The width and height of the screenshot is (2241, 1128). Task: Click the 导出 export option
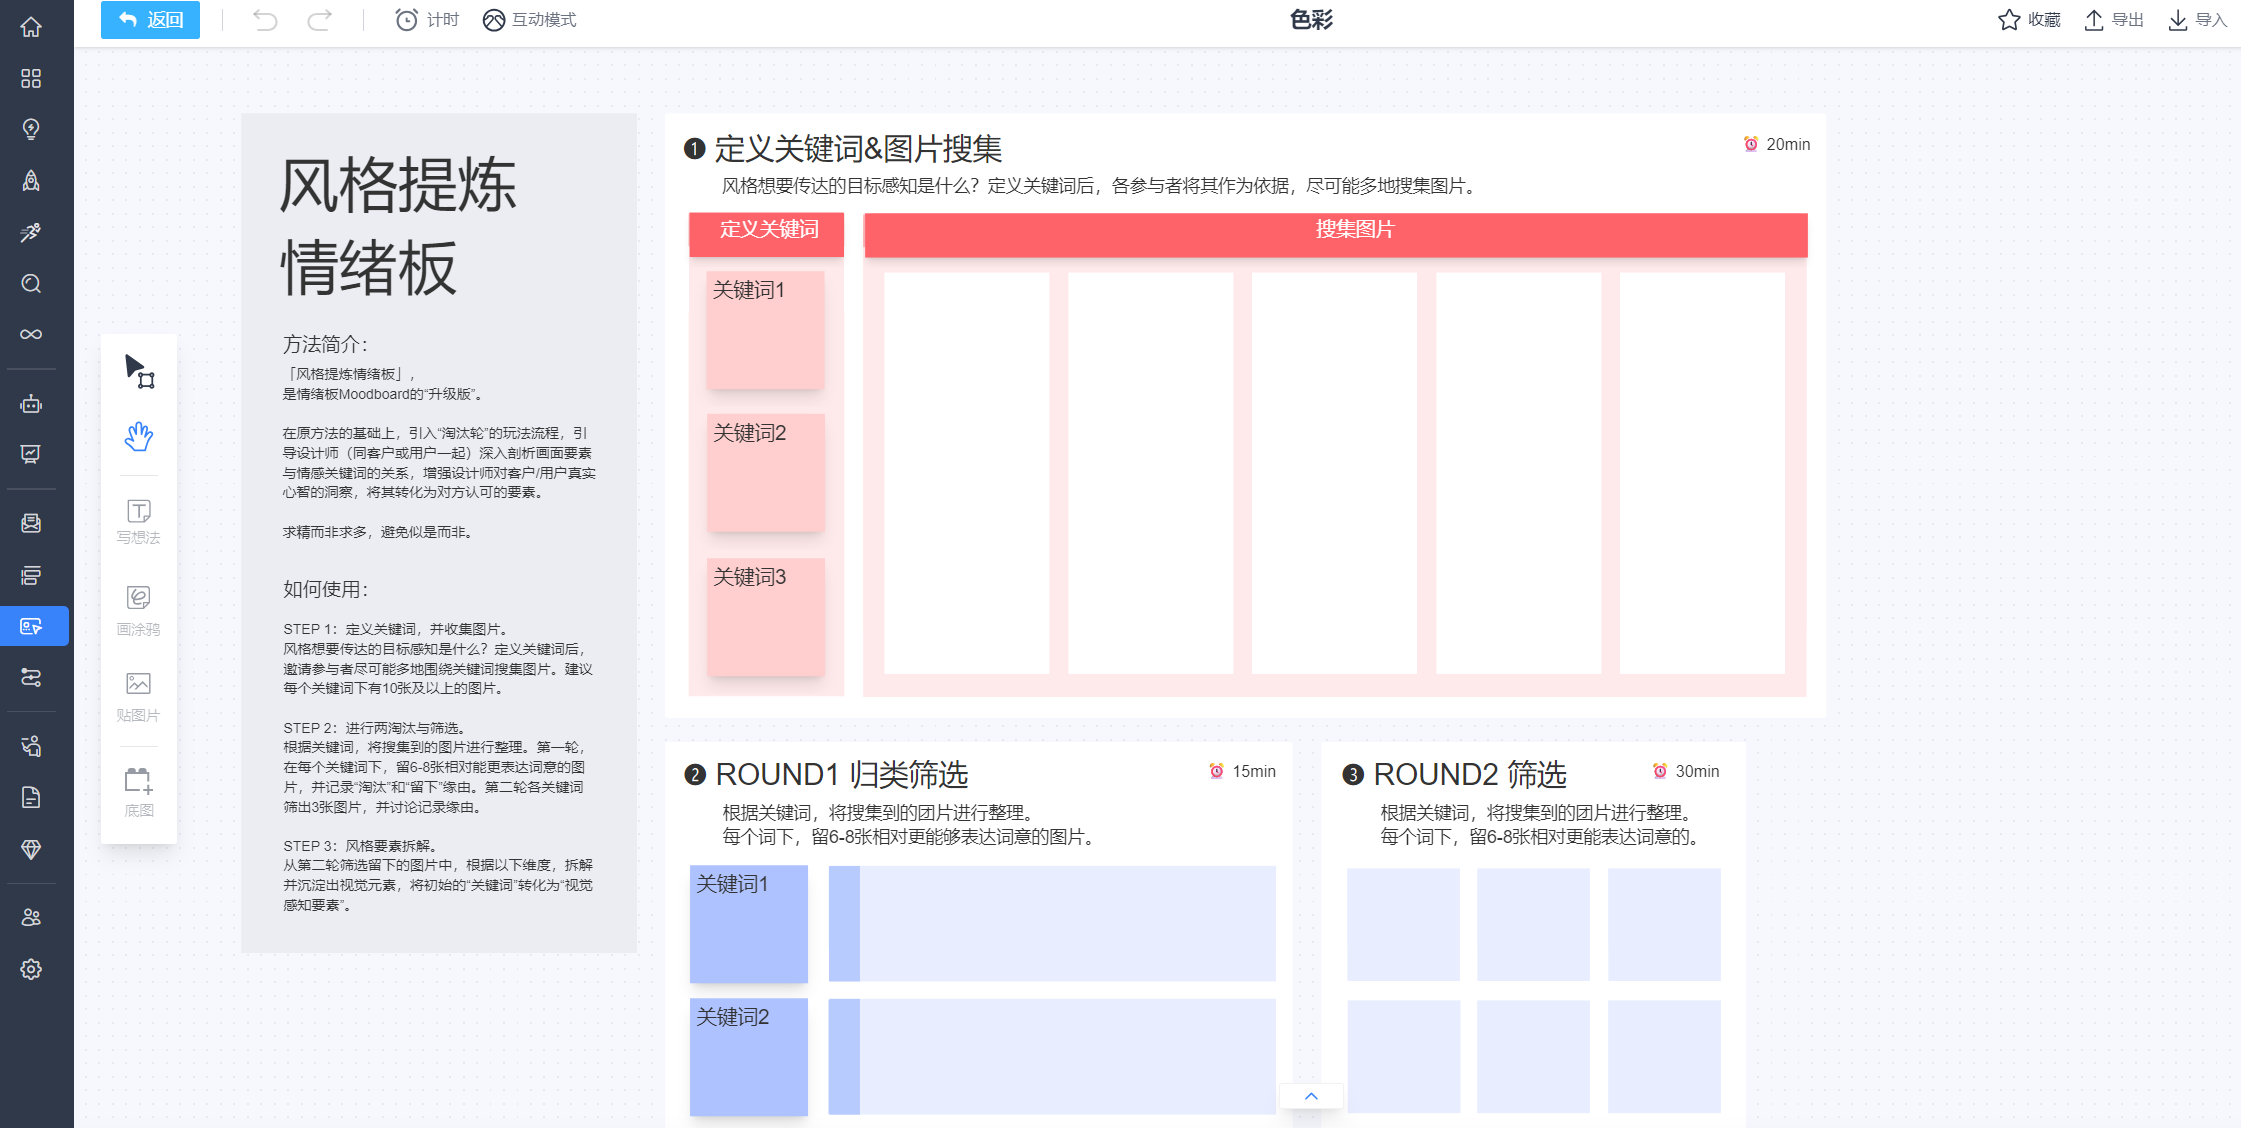click(2112, 19)
